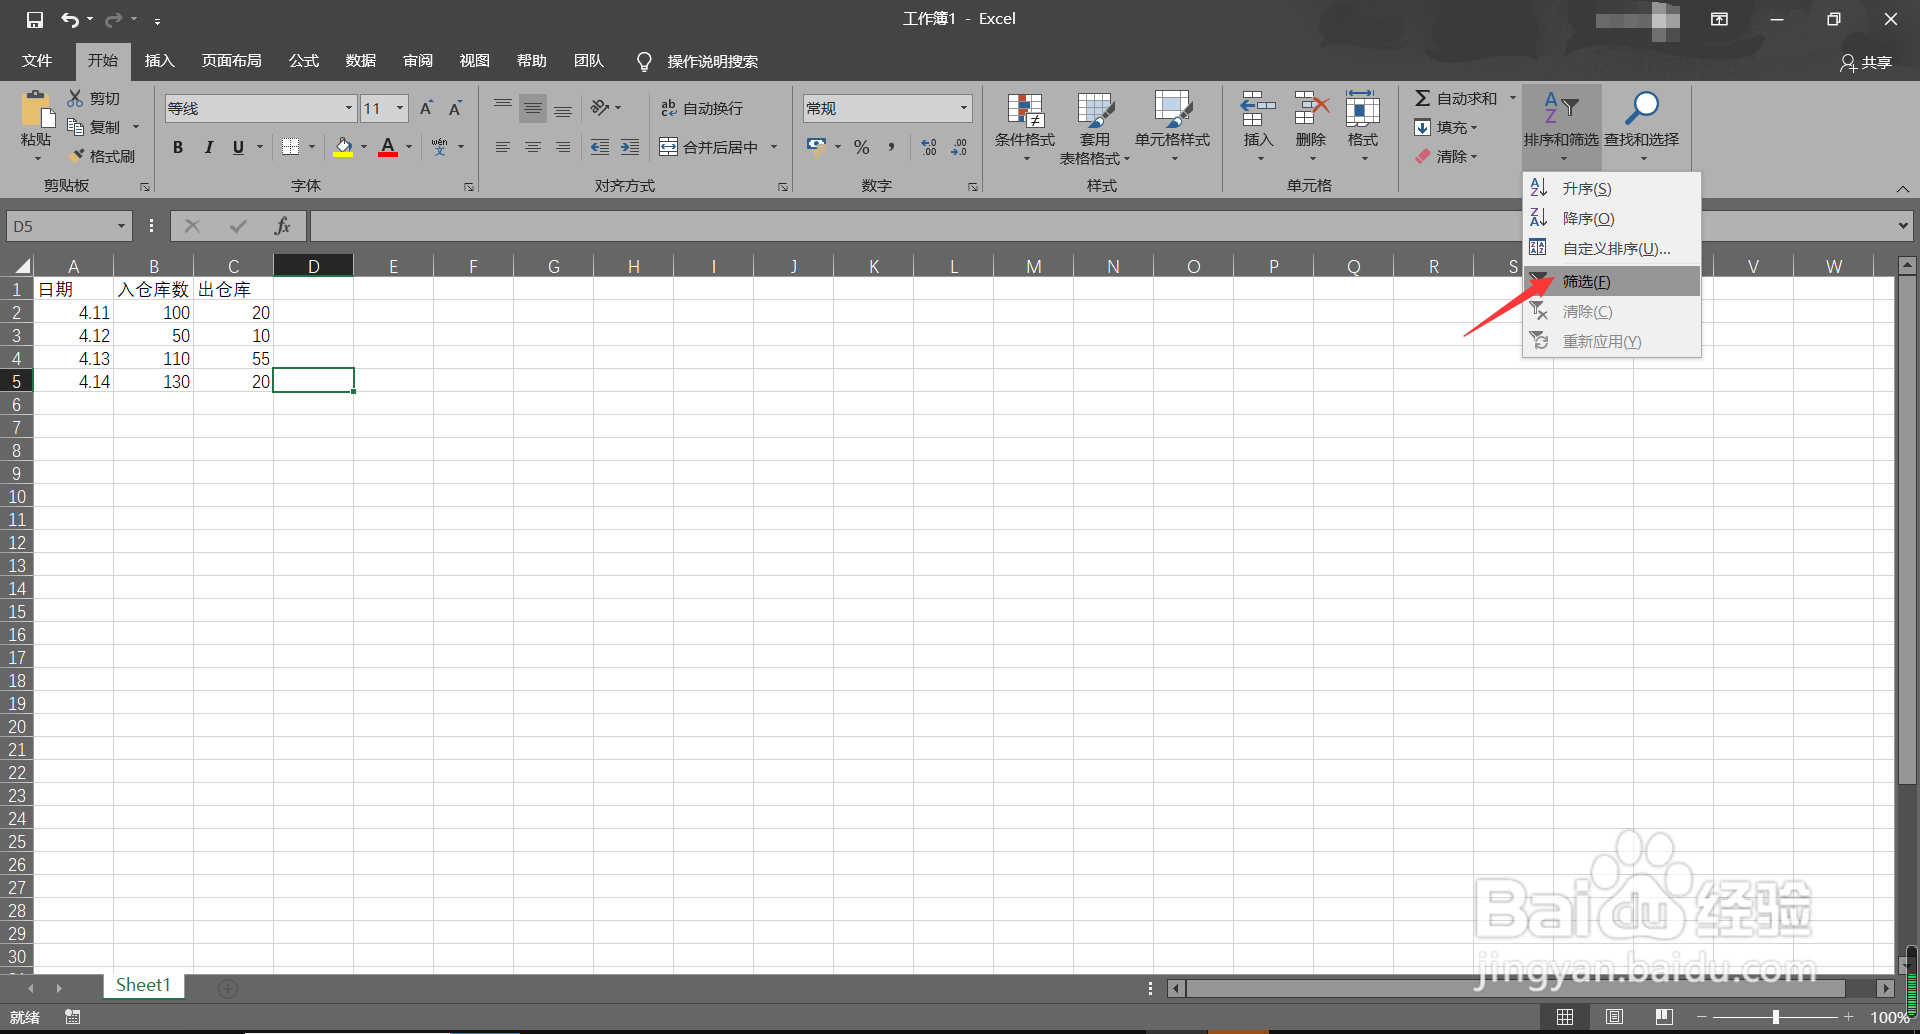Open the Fill (填充) dropdown
The width and height of the screenshot is (1920, 1034).
pos(1446,127)
